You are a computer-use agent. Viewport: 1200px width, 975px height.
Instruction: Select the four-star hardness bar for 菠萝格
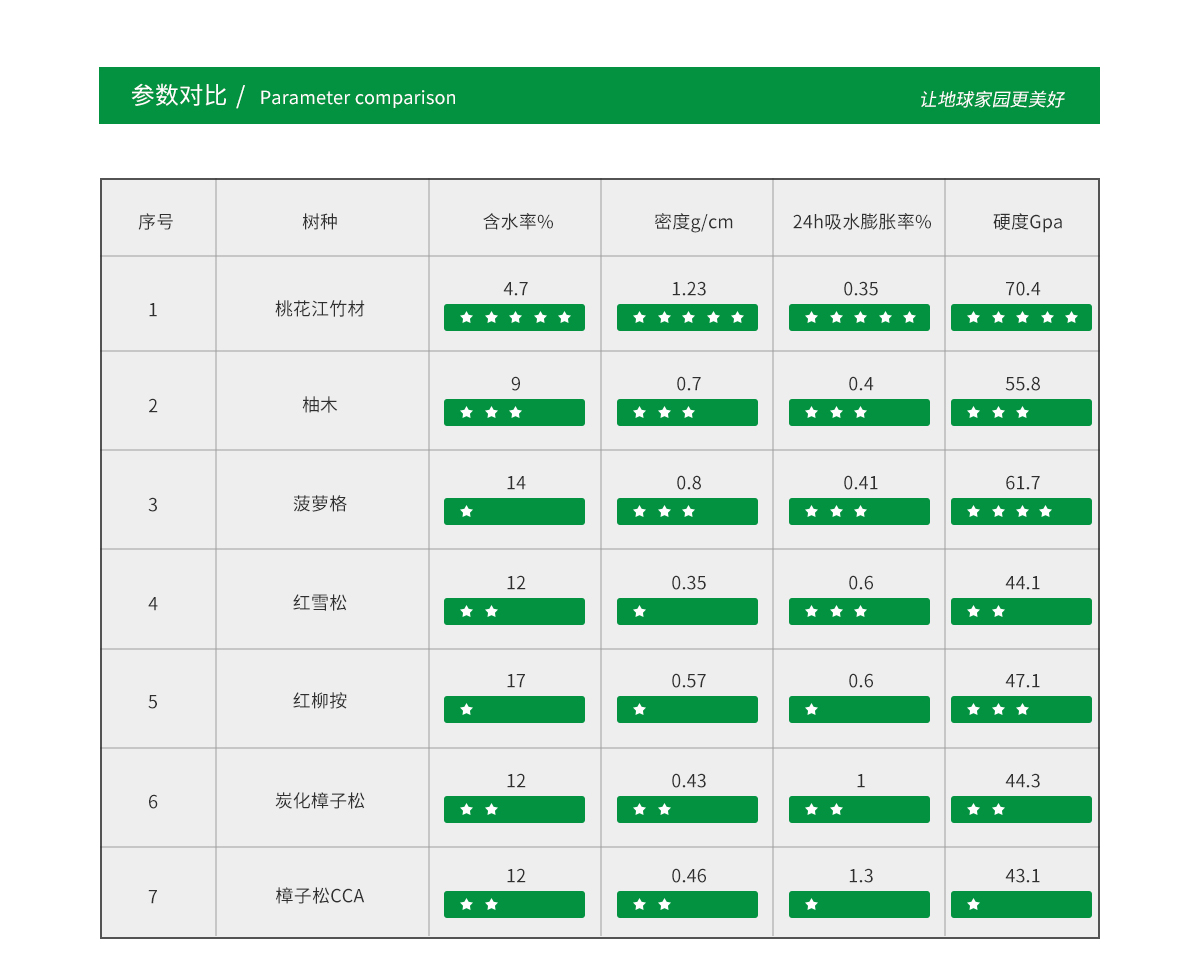coord(1021,511)
